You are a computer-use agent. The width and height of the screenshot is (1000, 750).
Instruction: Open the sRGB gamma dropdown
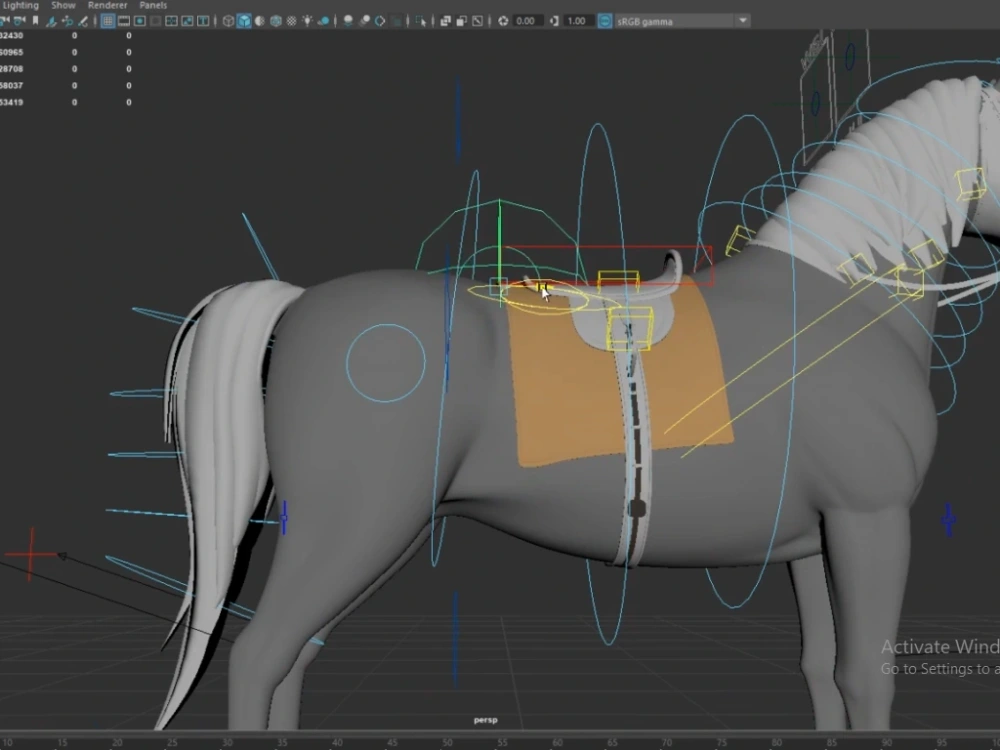682,21
